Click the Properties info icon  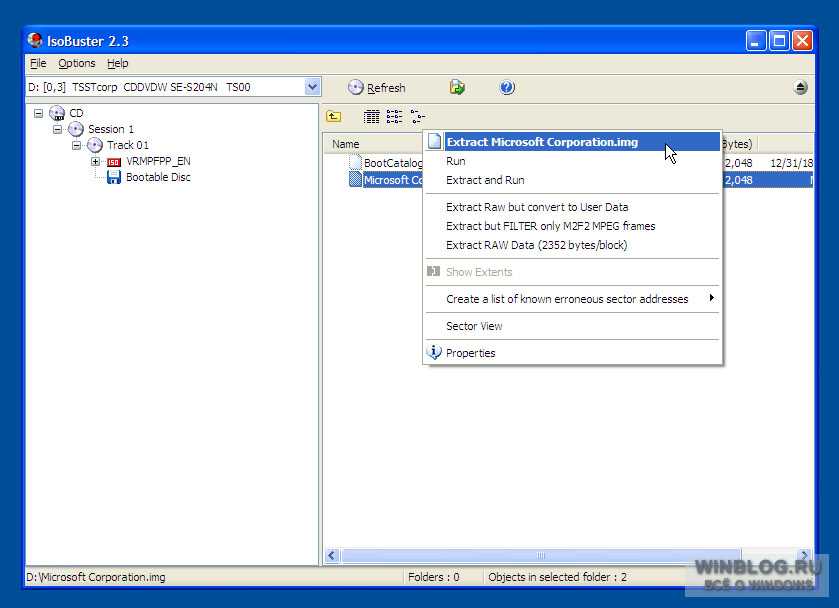434,352
